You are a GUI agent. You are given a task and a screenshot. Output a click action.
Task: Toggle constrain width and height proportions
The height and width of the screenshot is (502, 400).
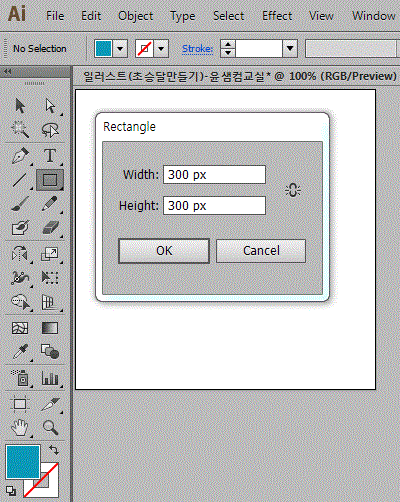[x=293, y=190]
